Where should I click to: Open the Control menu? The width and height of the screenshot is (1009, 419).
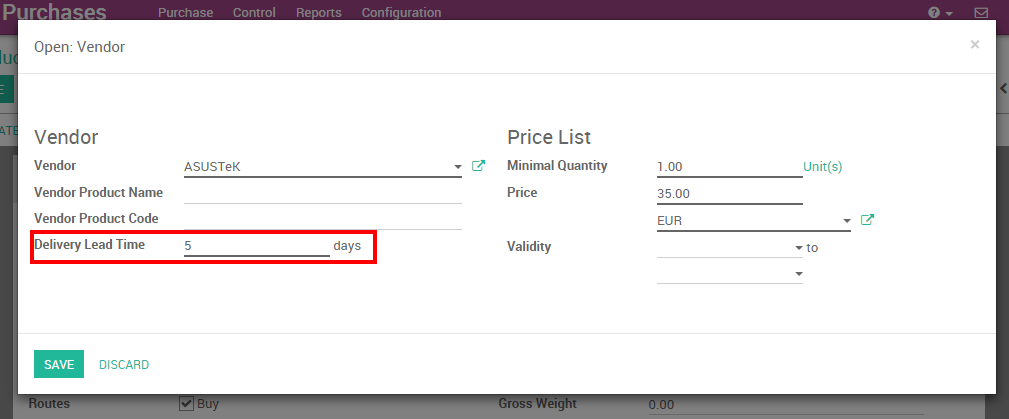tap(254, 13)
